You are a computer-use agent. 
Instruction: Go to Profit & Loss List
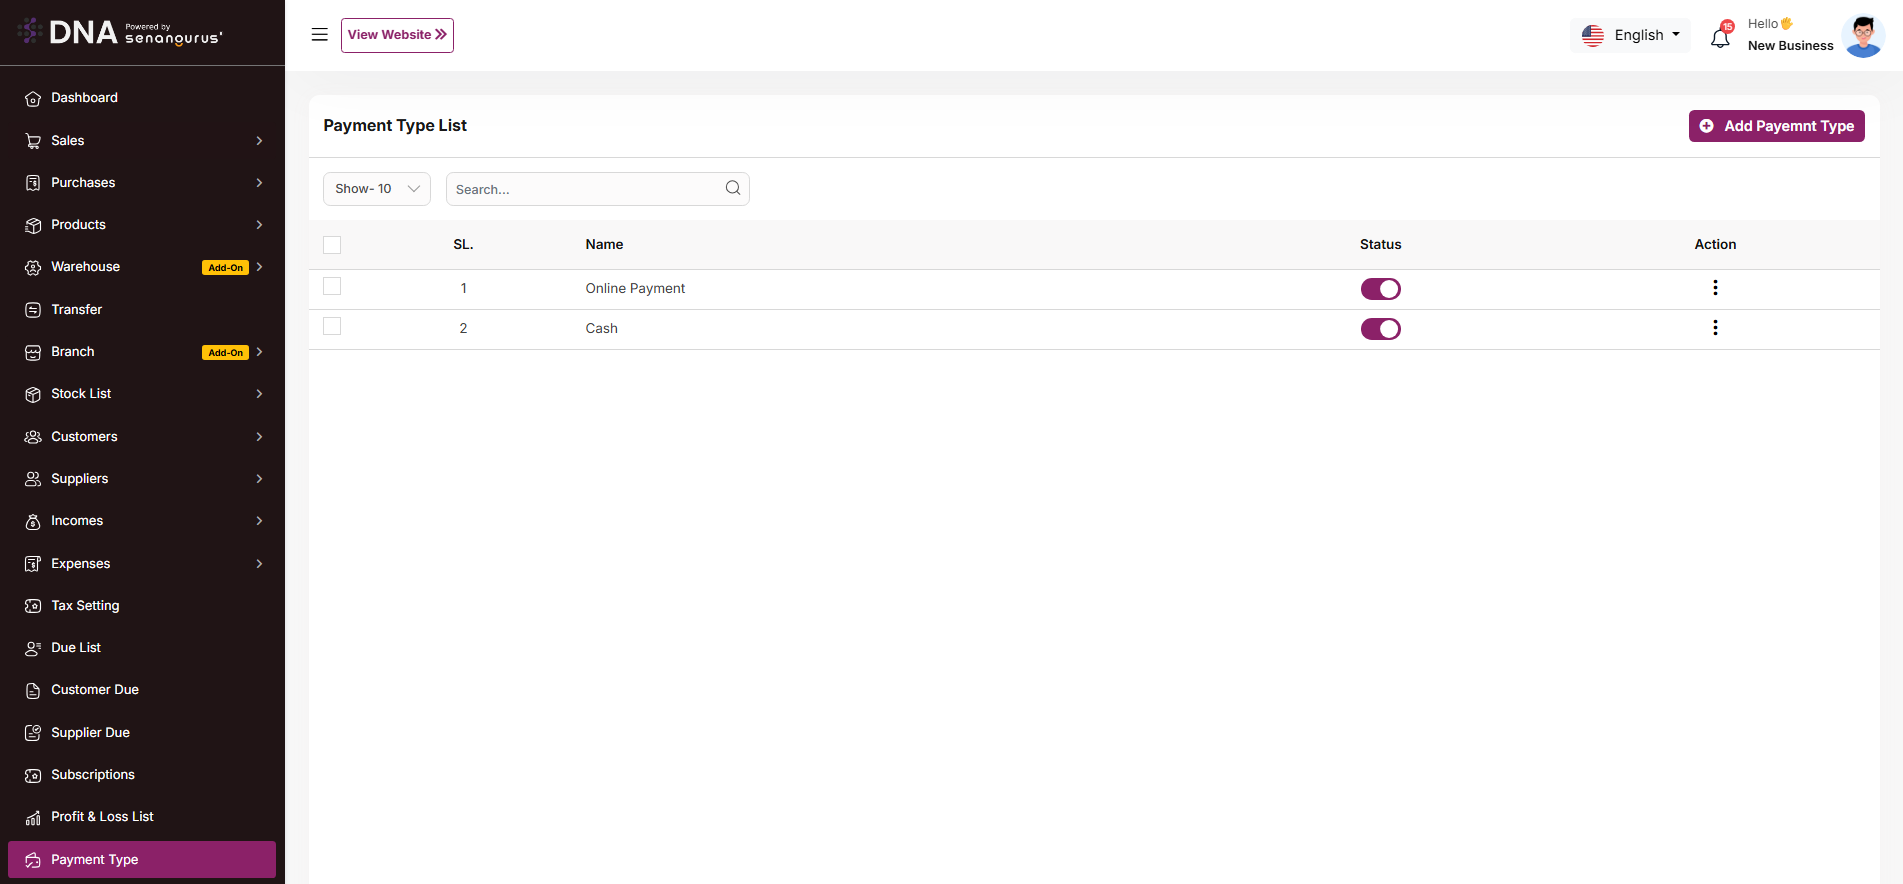102,817
